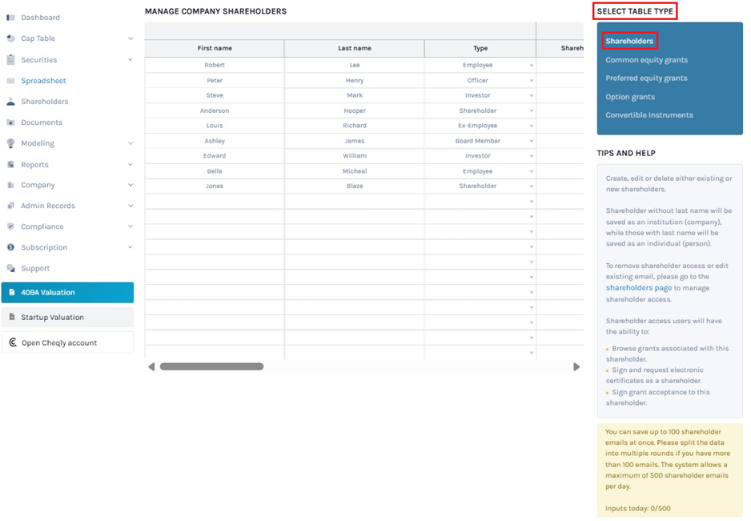Expand the Modeling menu chevron
Screen dimensions: 751x521
130,143
